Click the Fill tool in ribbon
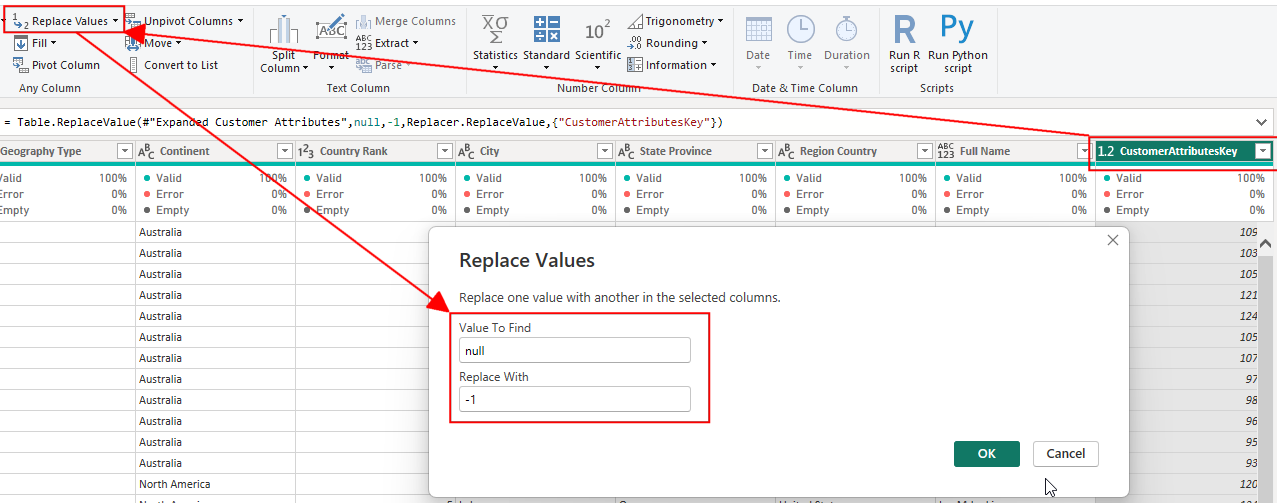 point(35,43)
